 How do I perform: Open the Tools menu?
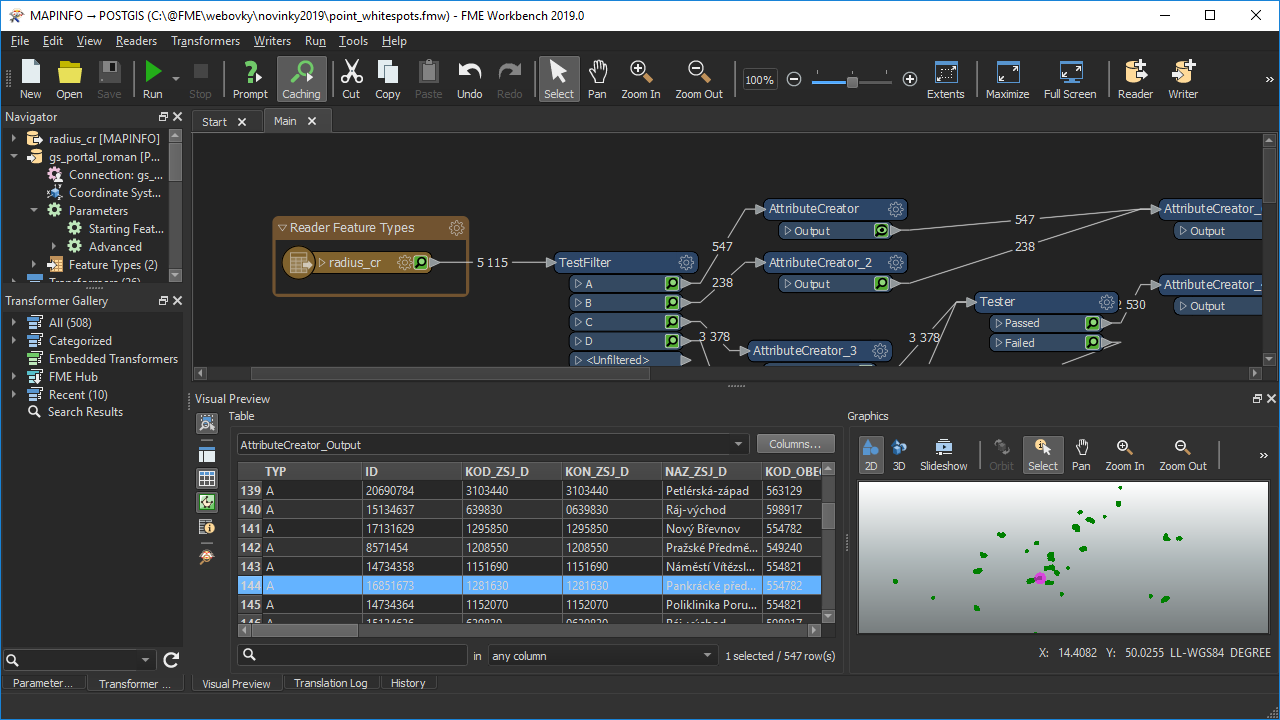pyautogui.click(x=353, y=41)
